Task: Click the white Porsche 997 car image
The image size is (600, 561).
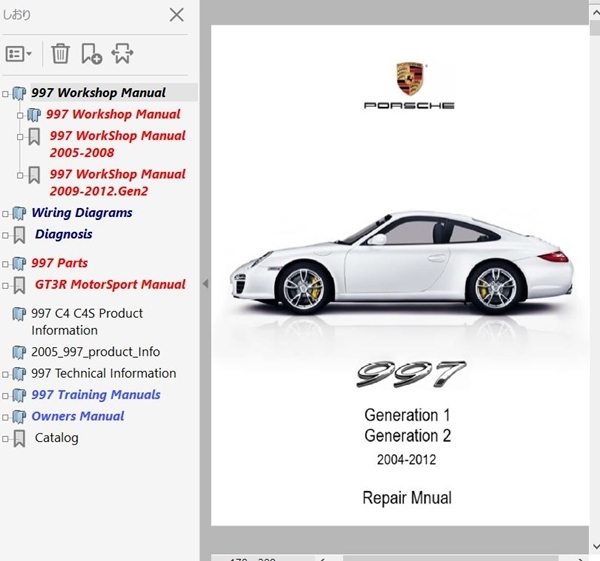Action: pyautogui.click(x=401, y=263)
